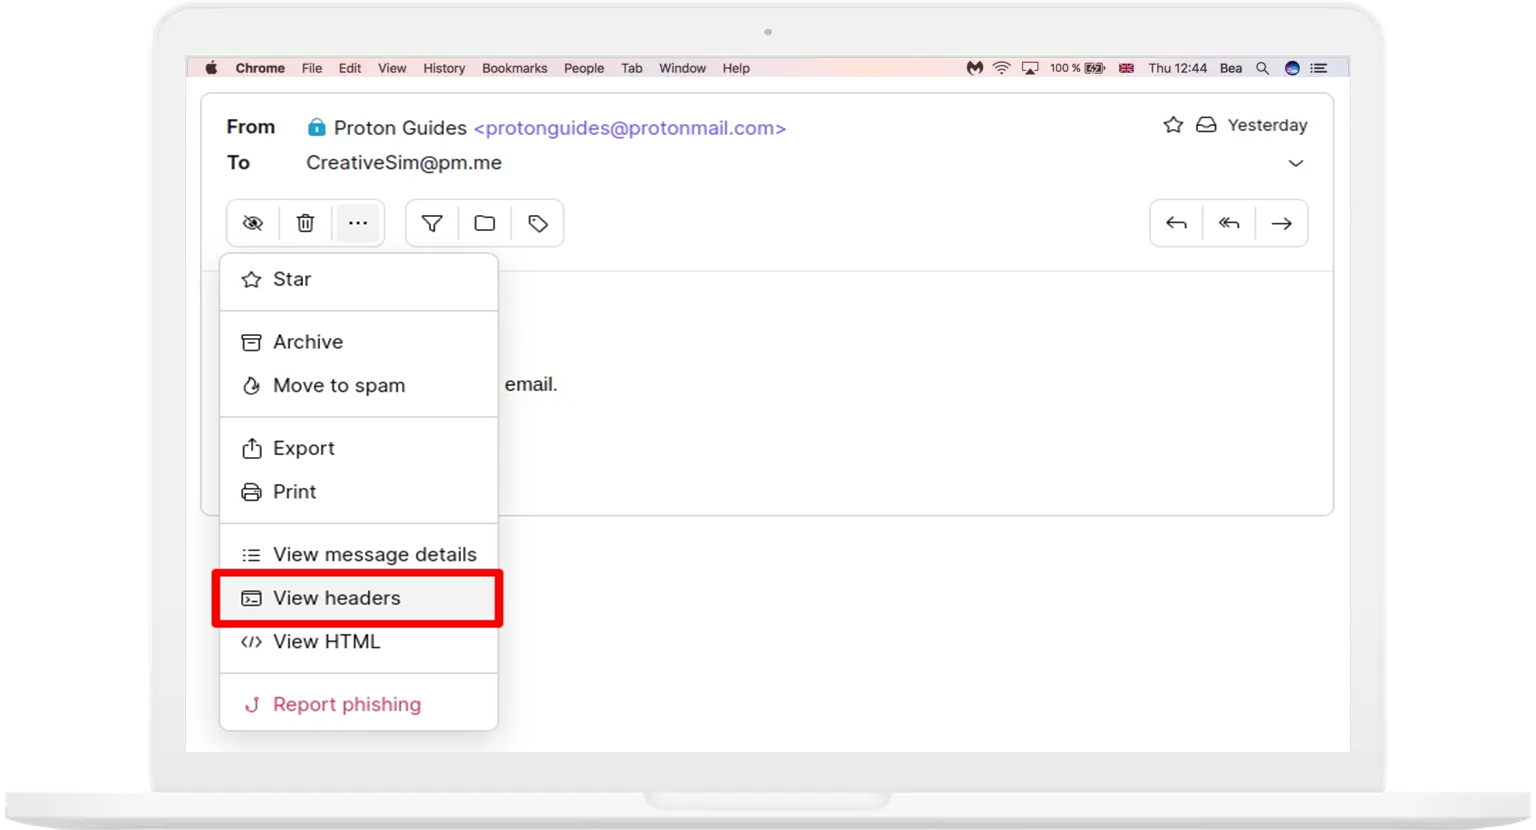Click the inbox tray icon beside Yesterday

[1206, 125]
